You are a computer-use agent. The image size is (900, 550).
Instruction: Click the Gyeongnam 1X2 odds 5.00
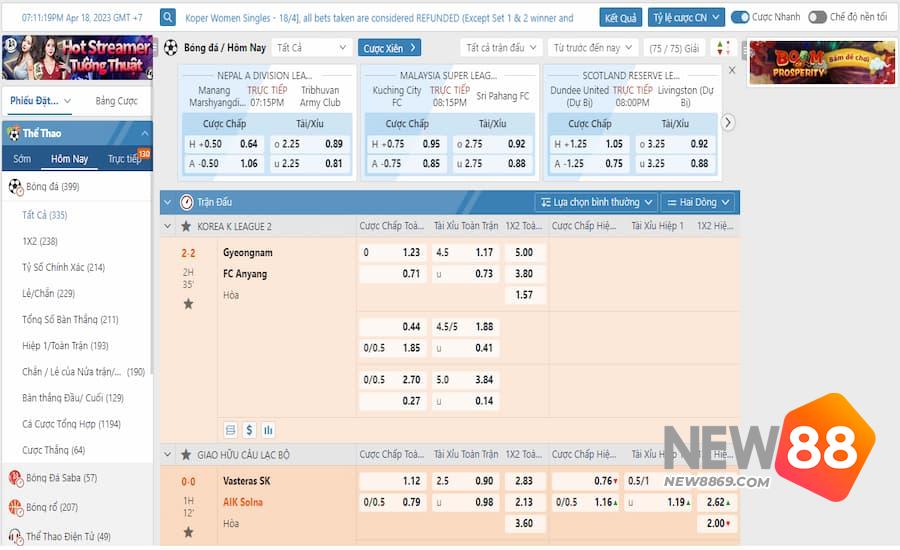[x=524, y=252]
